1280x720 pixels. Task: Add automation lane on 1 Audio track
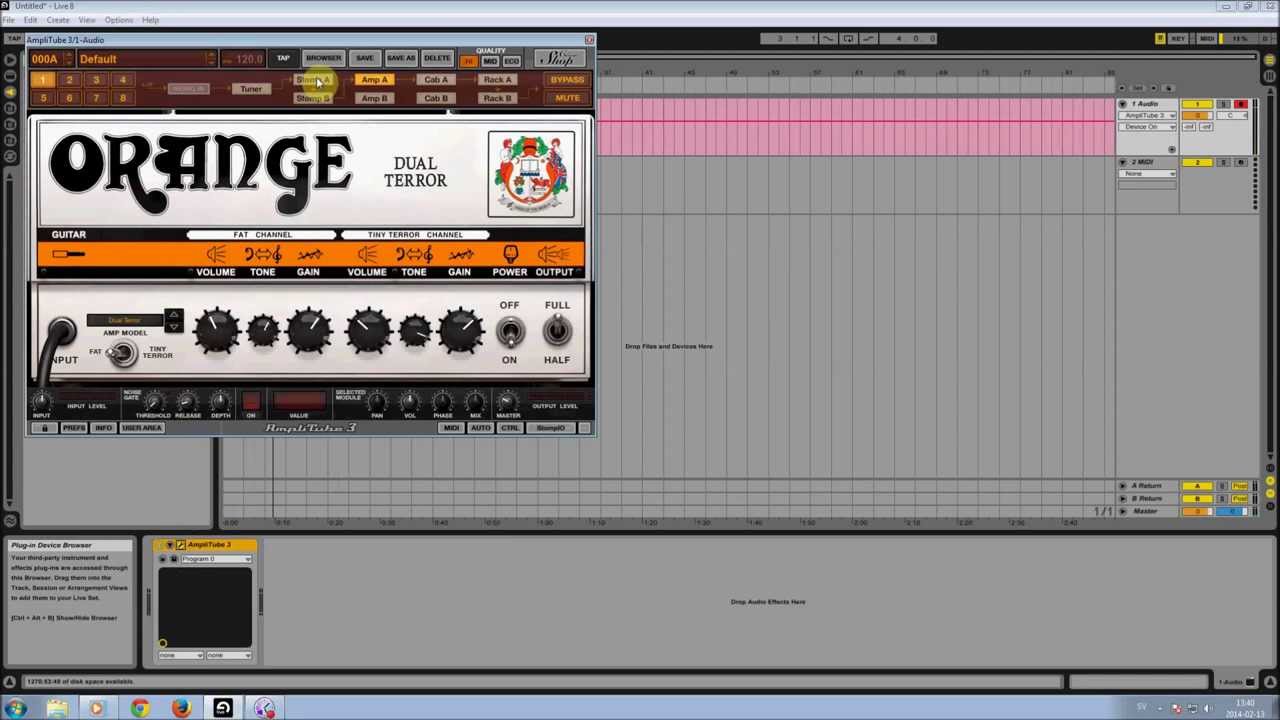pos(1171,149)
